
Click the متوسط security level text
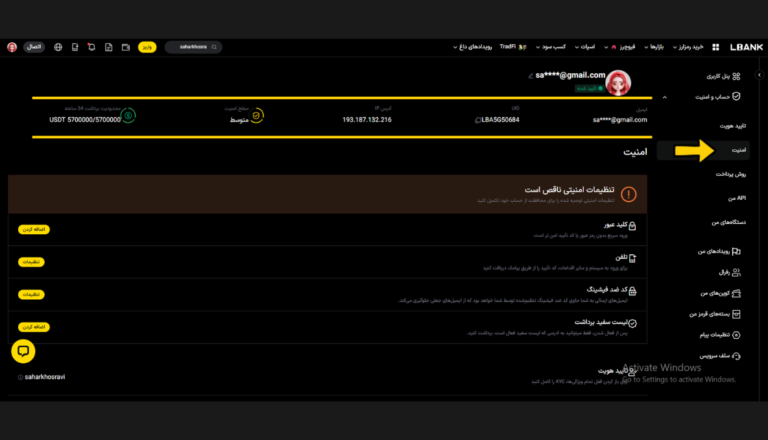[239, 121]
